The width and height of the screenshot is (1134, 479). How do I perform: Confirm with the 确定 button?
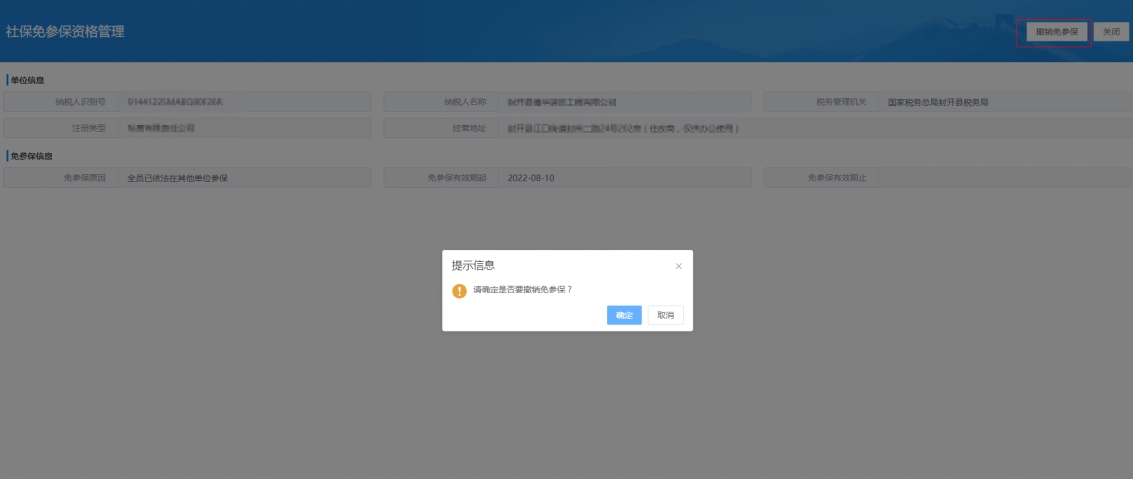tap(624, 315)
